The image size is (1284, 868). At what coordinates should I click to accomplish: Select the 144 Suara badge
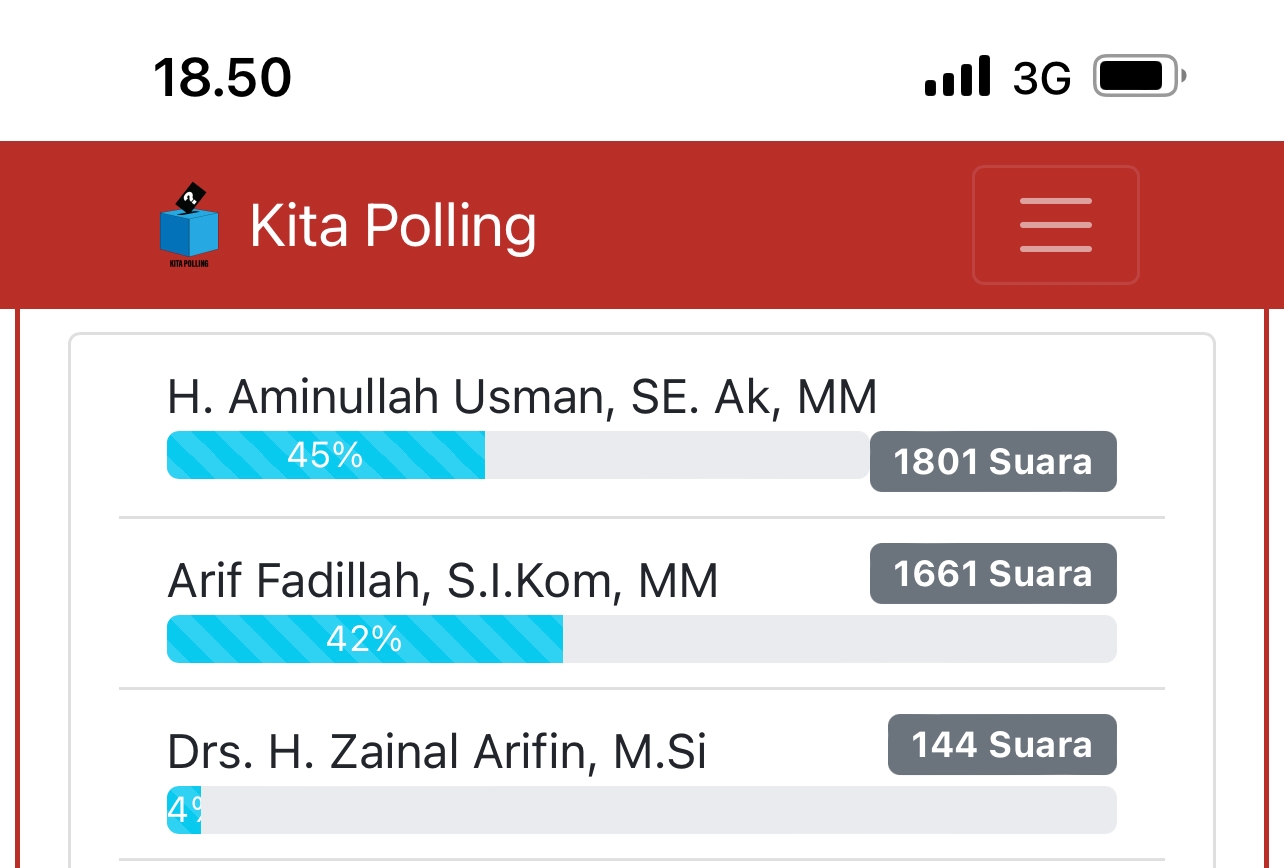pyautogui.click(x=1001, y=744)
